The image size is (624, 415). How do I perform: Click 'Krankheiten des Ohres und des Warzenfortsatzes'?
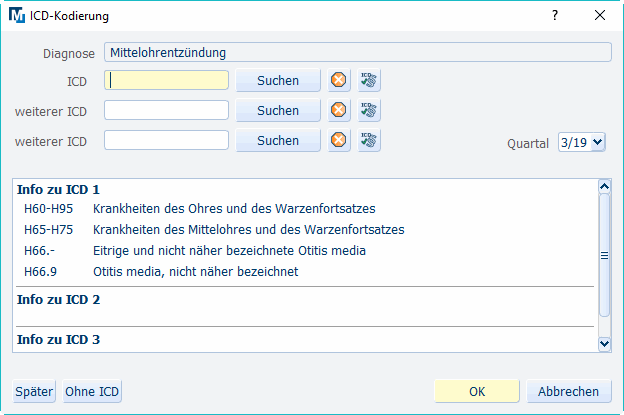click(x=234, y=208)
